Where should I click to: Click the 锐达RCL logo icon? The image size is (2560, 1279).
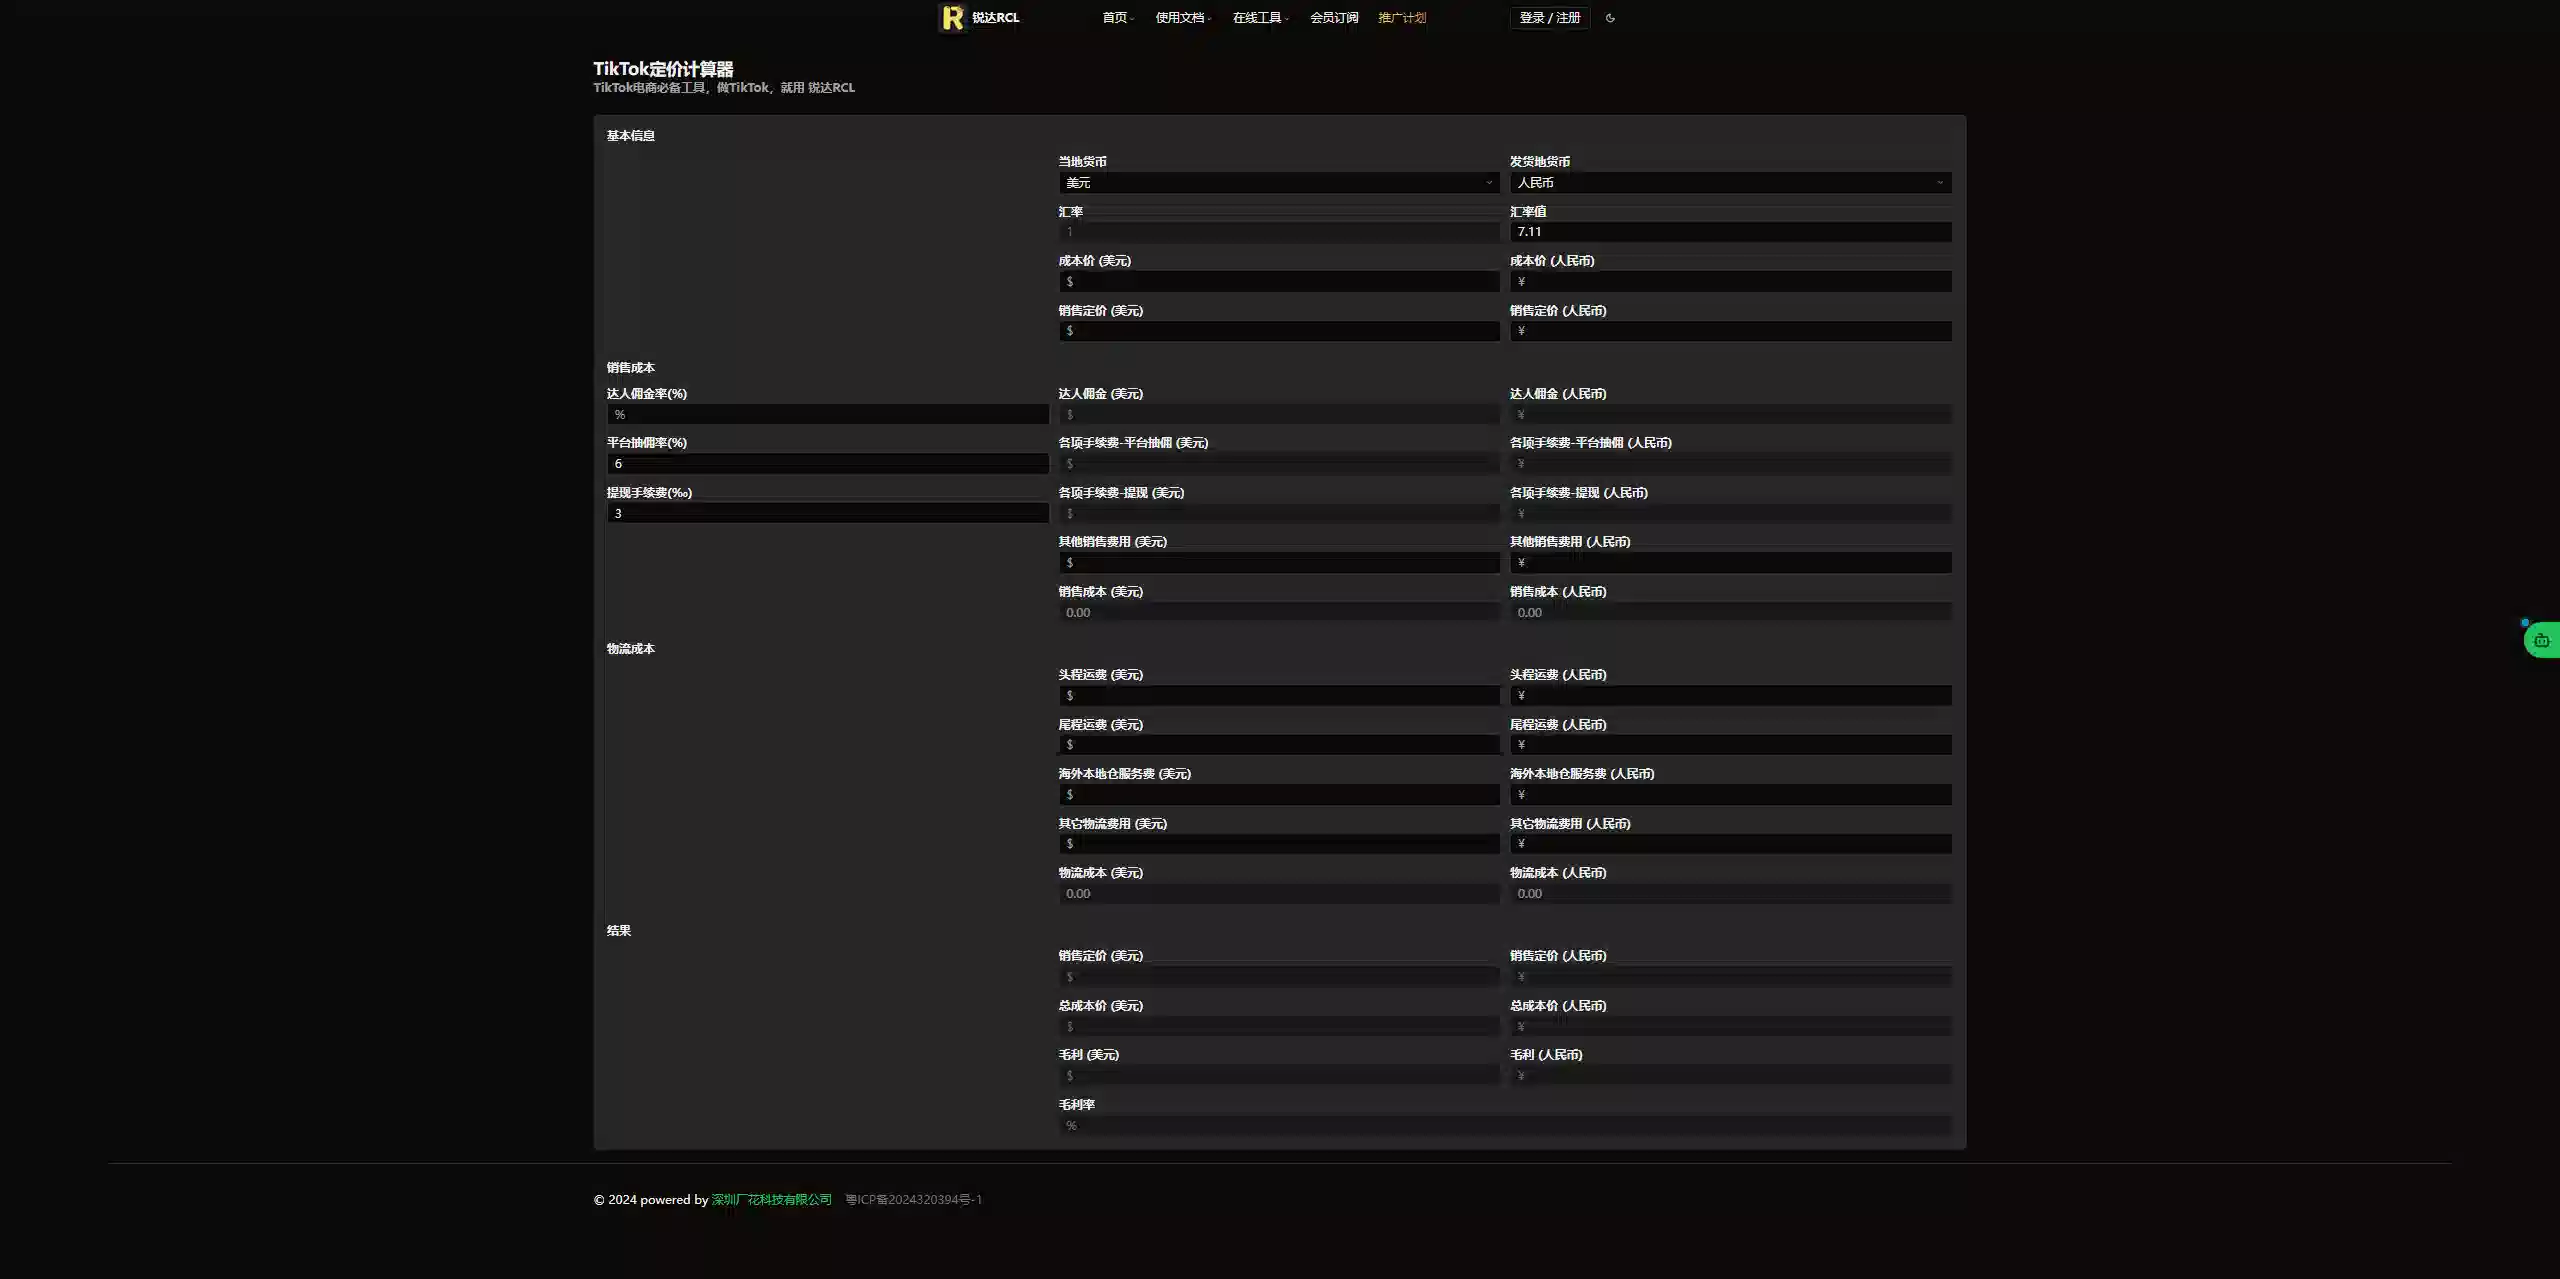pyautogui.click(x=952, y=18)
